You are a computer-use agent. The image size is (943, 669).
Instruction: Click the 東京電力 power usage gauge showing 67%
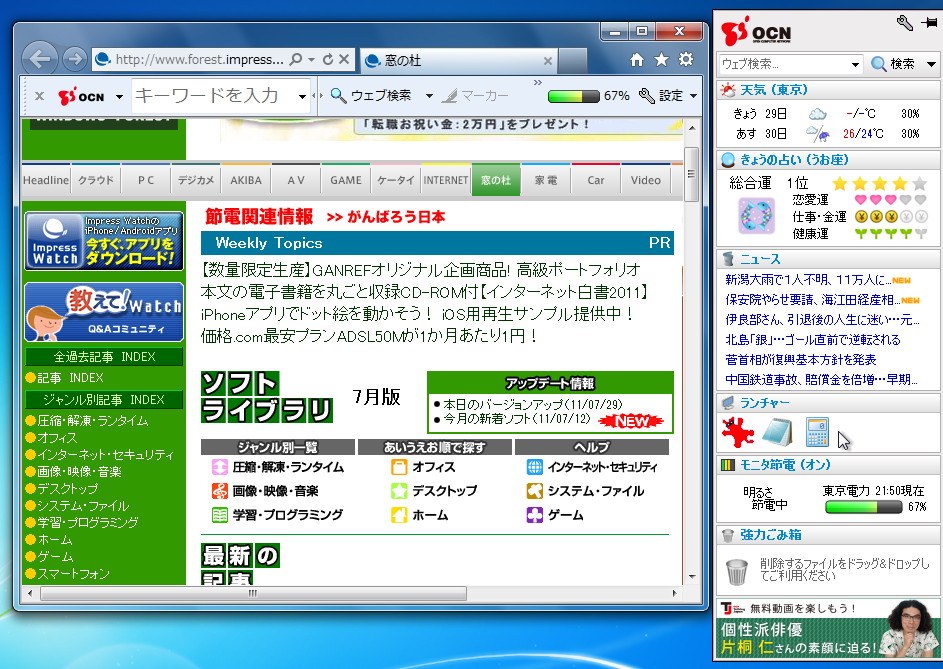(863, 506)
